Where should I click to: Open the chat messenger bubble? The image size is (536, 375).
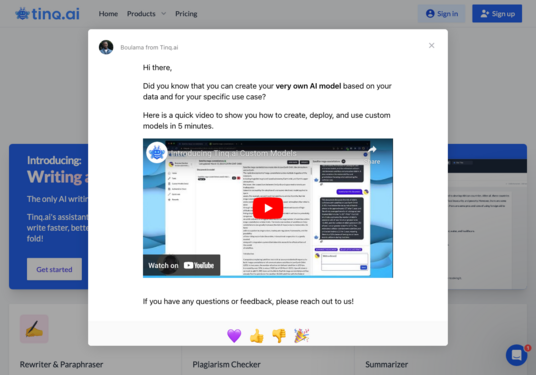[x=517, y=355]
